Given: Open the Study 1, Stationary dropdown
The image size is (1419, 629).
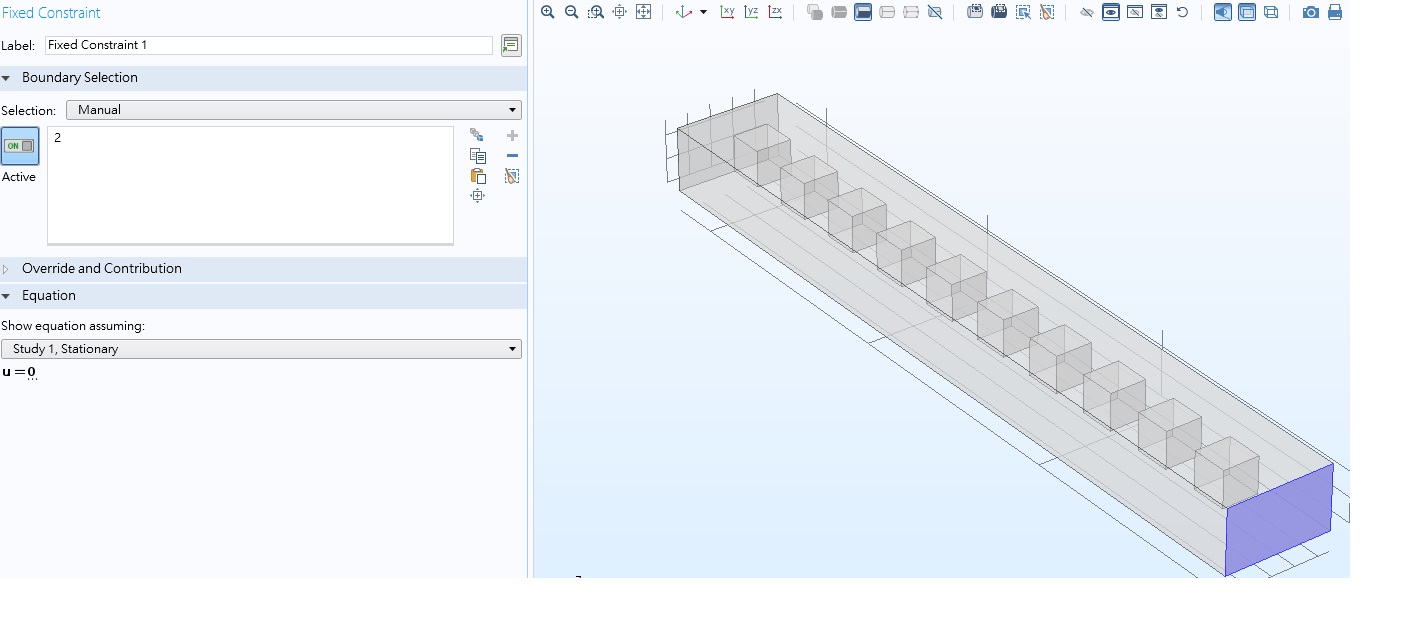Looking at the screenshot, I should pos(261,349).
